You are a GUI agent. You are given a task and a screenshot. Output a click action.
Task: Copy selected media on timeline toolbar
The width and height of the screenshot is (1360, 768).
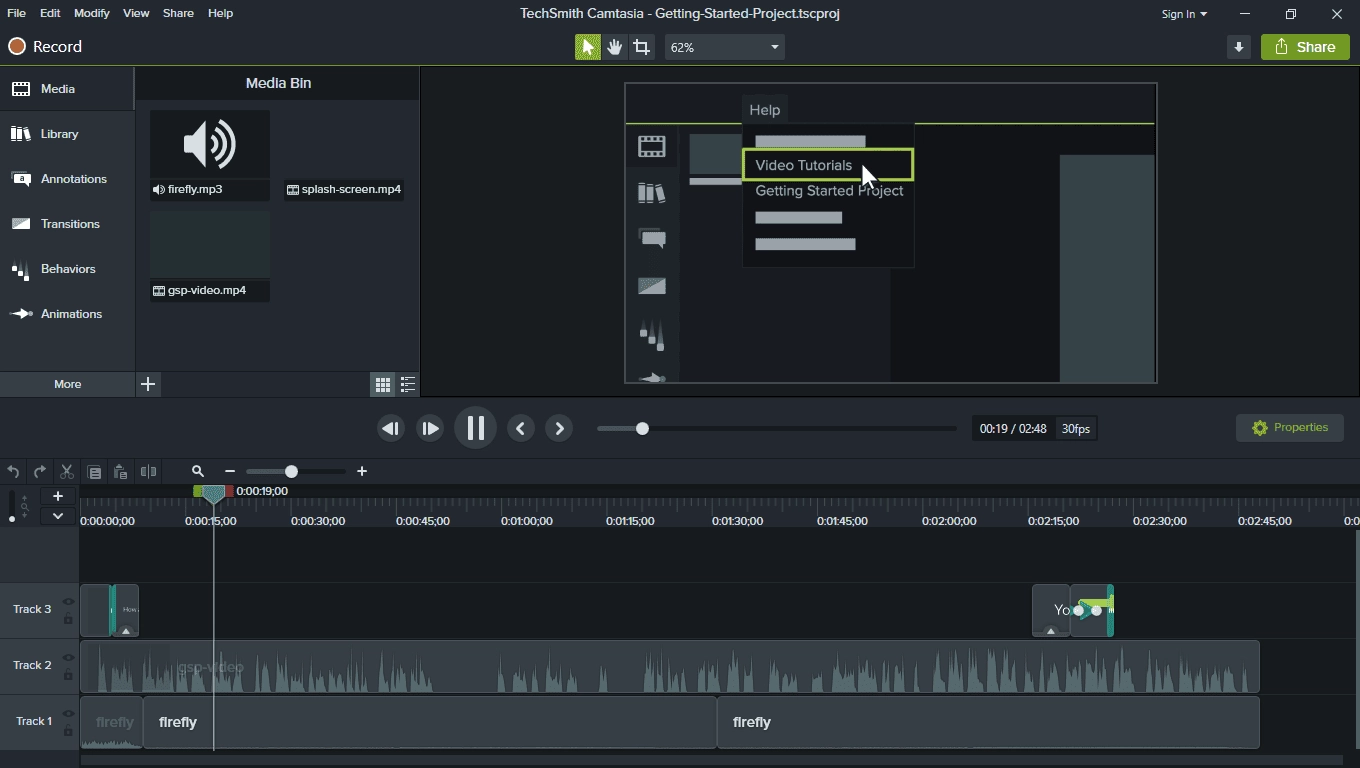tap(94, 472)
